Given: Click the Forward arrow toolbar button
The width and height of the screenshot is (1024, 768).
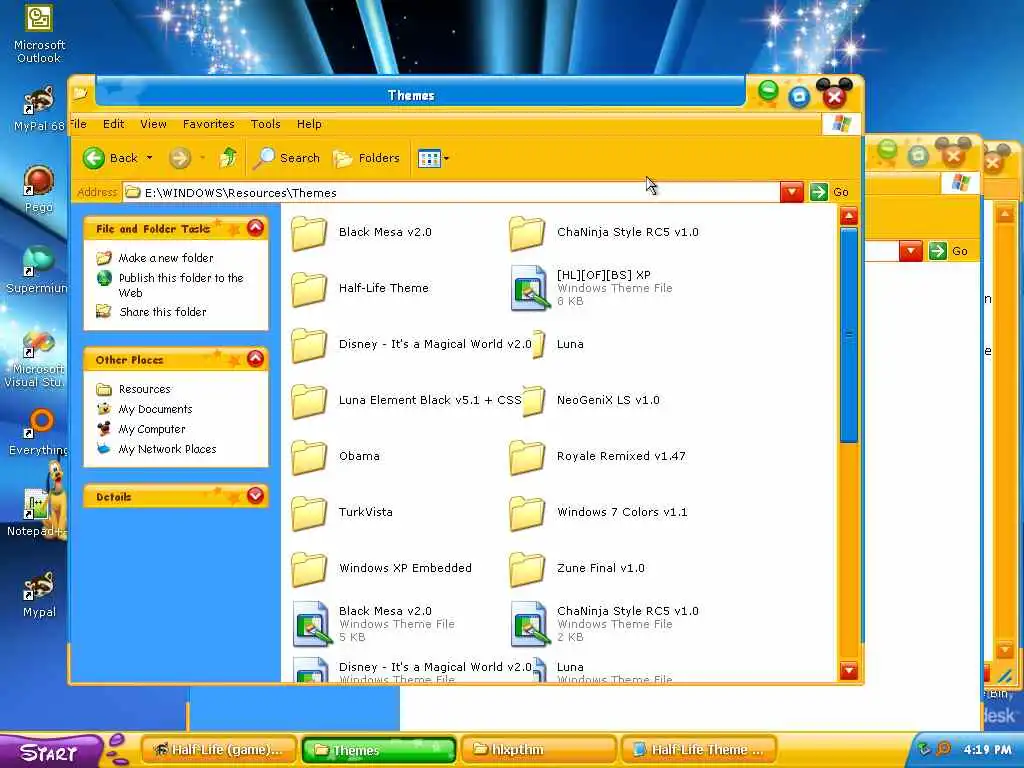Looking at the screenshot, I should tap(180, 158).
